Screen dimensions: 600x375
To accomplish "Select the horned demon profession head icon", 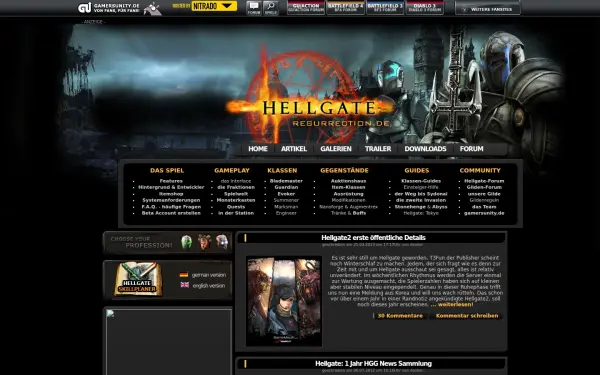I will tap(204, 242).
